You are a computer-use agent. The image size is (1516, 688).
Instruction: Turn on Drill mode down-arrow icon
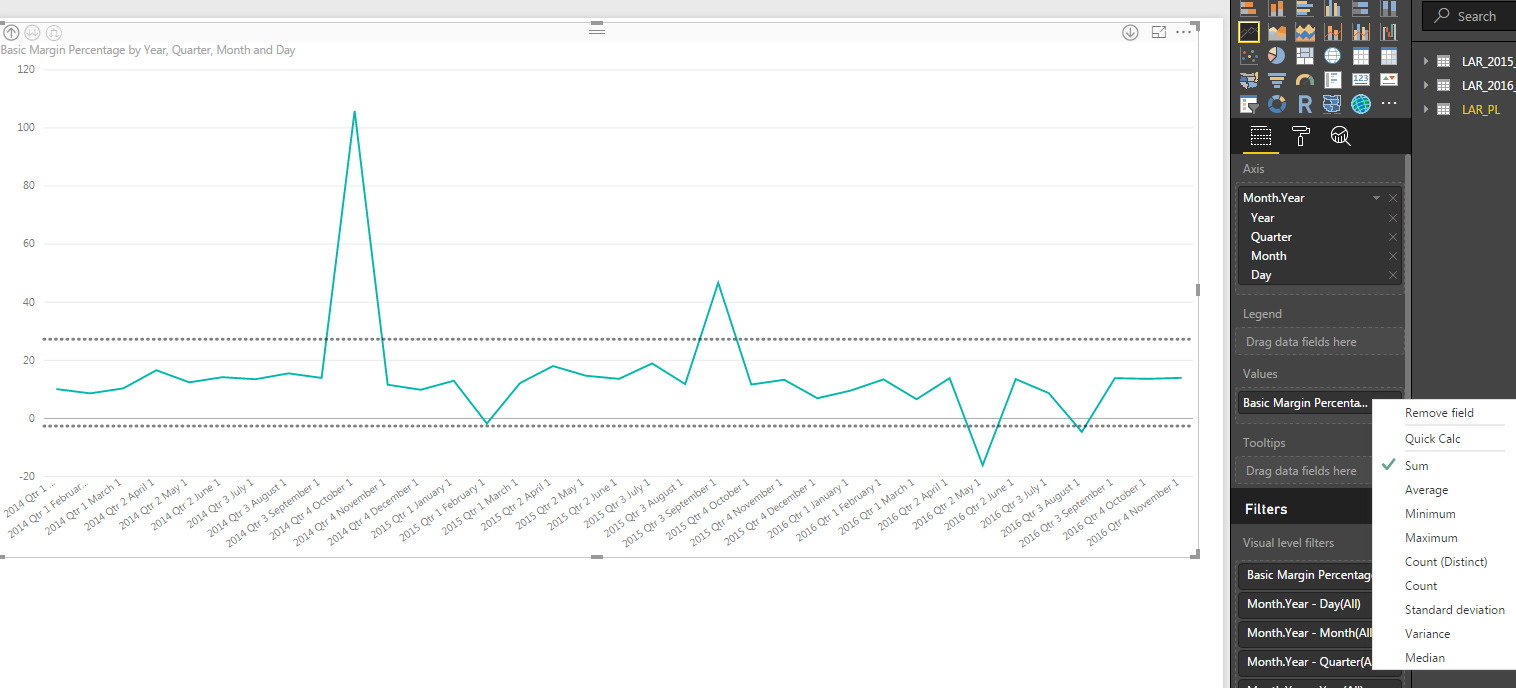(x=1130, y=32)
